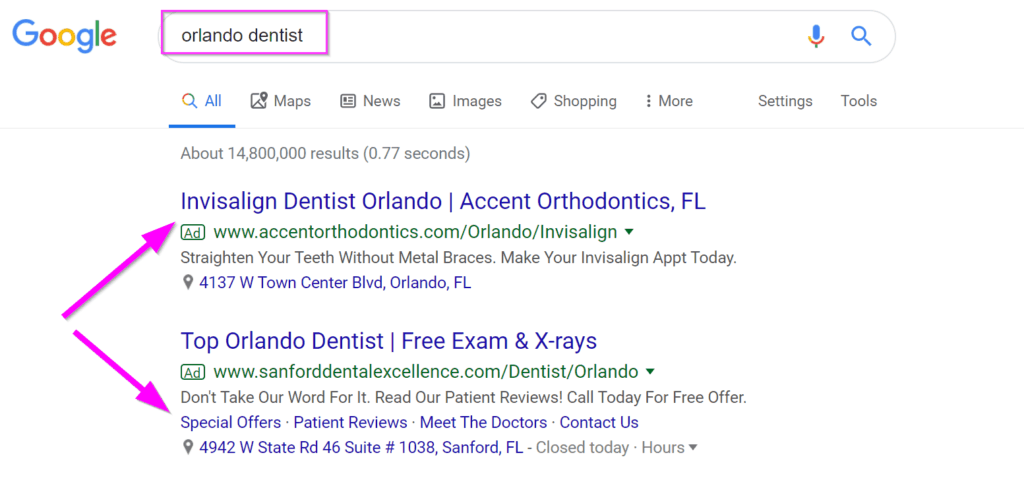
Task: Open the Shopping tab
Action: 573,101
